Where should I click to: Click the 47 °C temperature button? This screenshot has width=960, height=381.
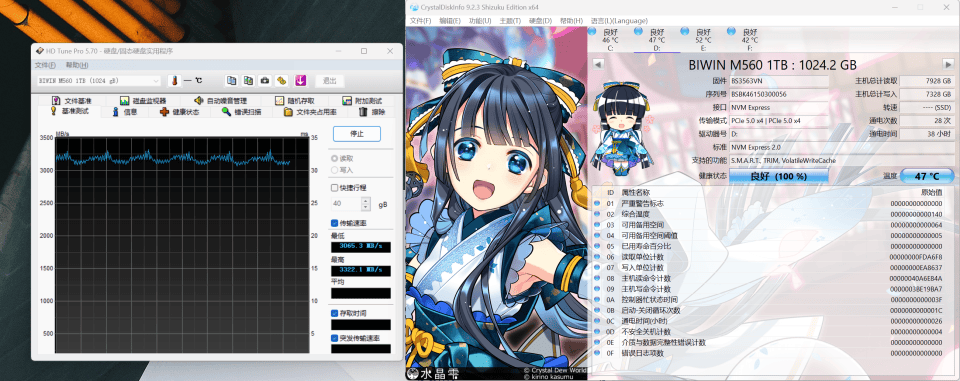(927, 176)
